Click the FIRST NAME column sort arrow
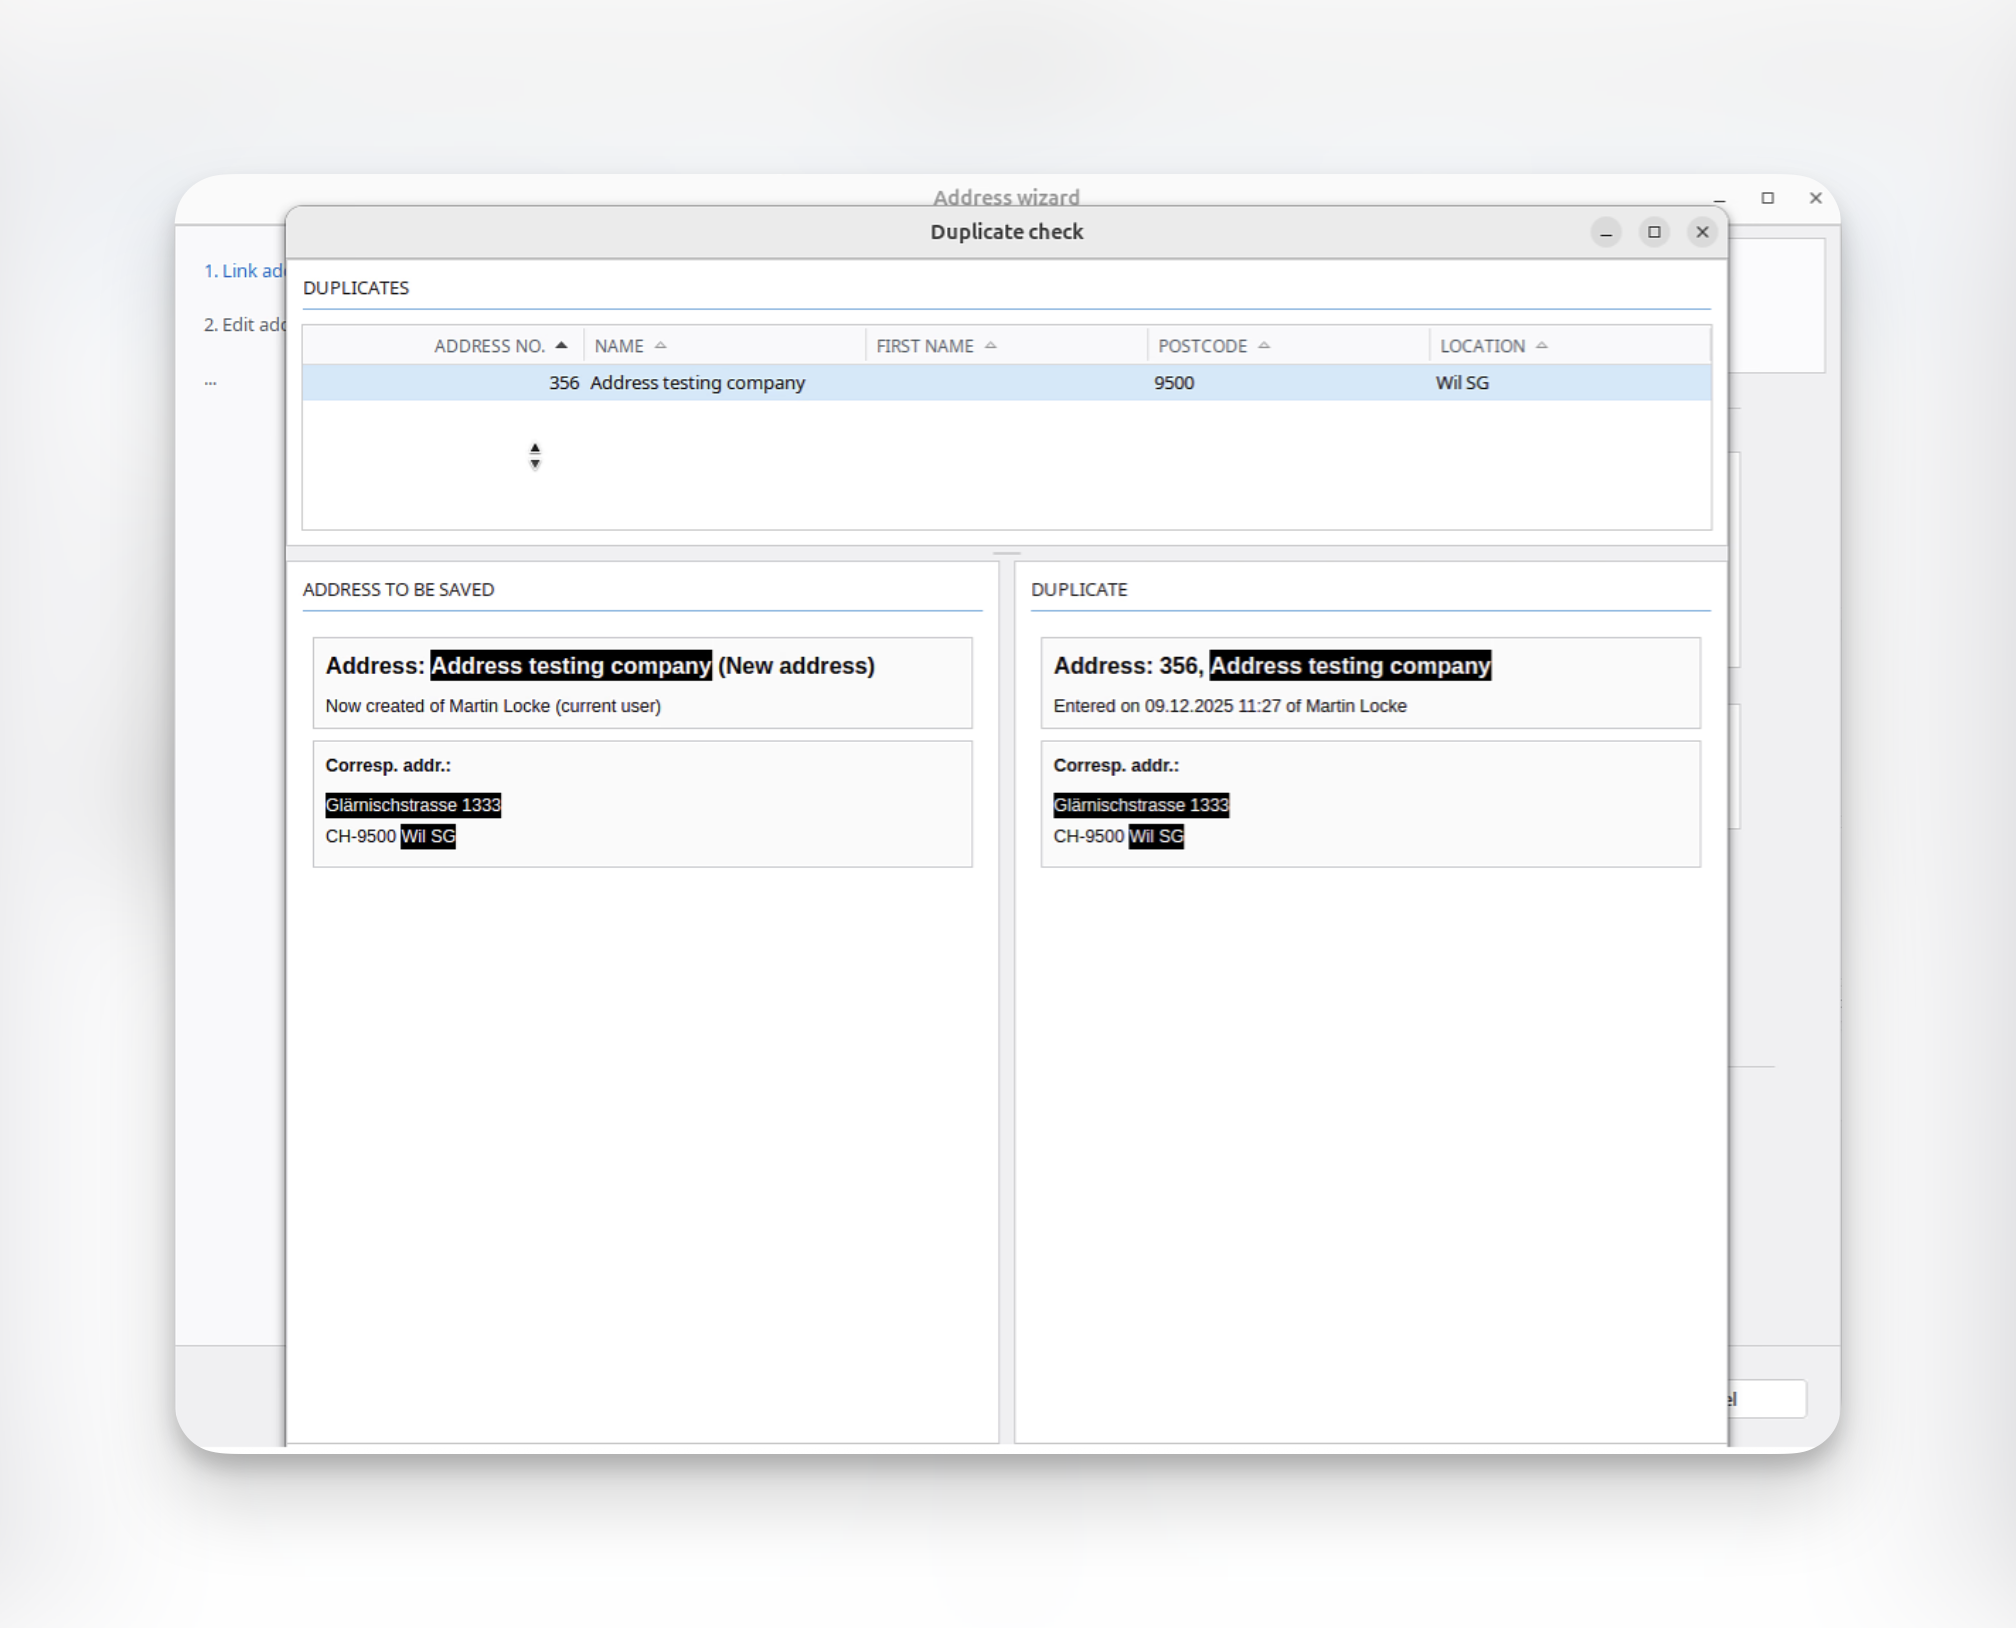Image resolution: width=2016 pixels, height=1628 pixels. point(990,345)
